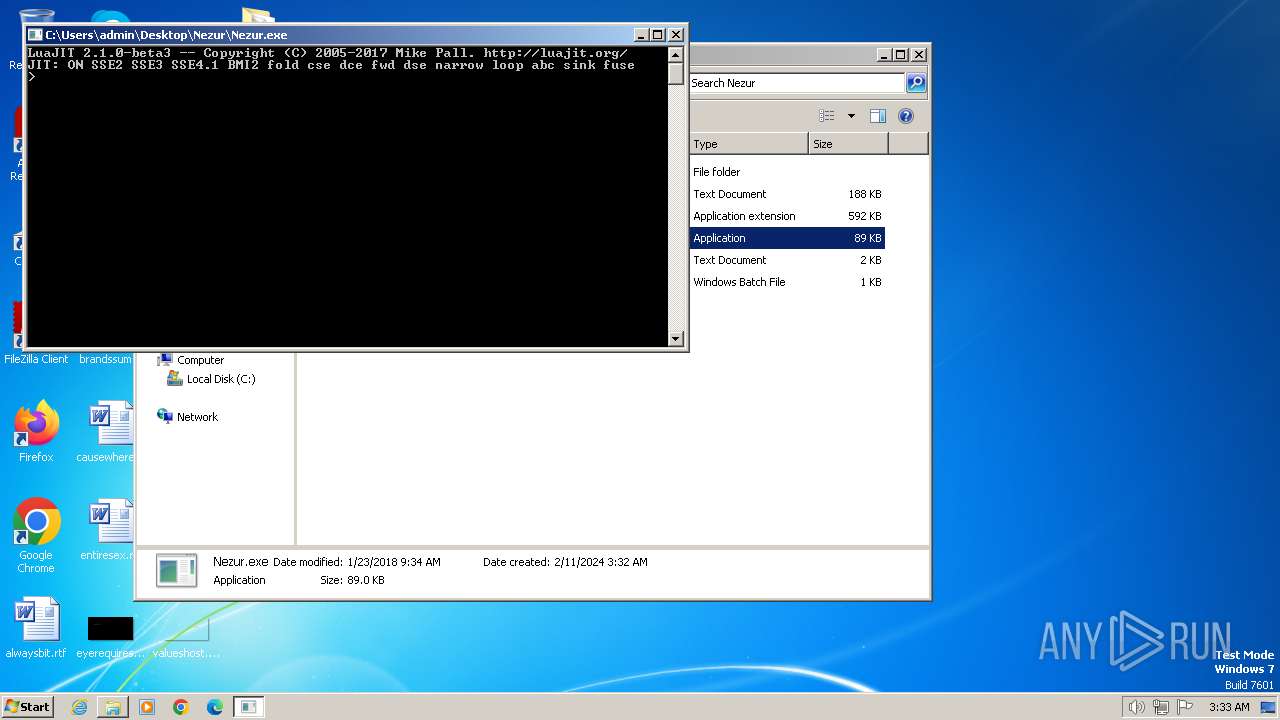This screenshot has height=720, width=1280.
Task: Select the 188 KB Text Document row
Action: [787, 194]
